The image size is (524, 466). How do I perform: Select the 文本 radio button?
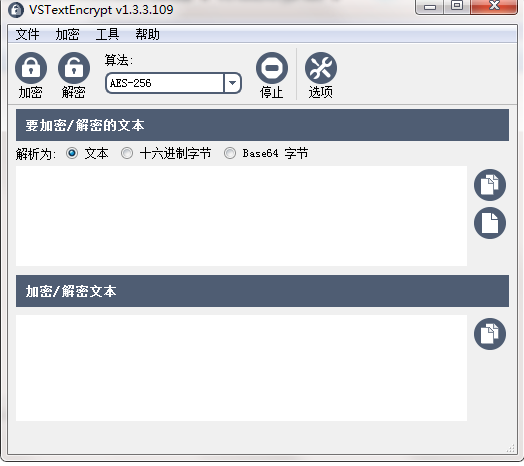[72, 153]
